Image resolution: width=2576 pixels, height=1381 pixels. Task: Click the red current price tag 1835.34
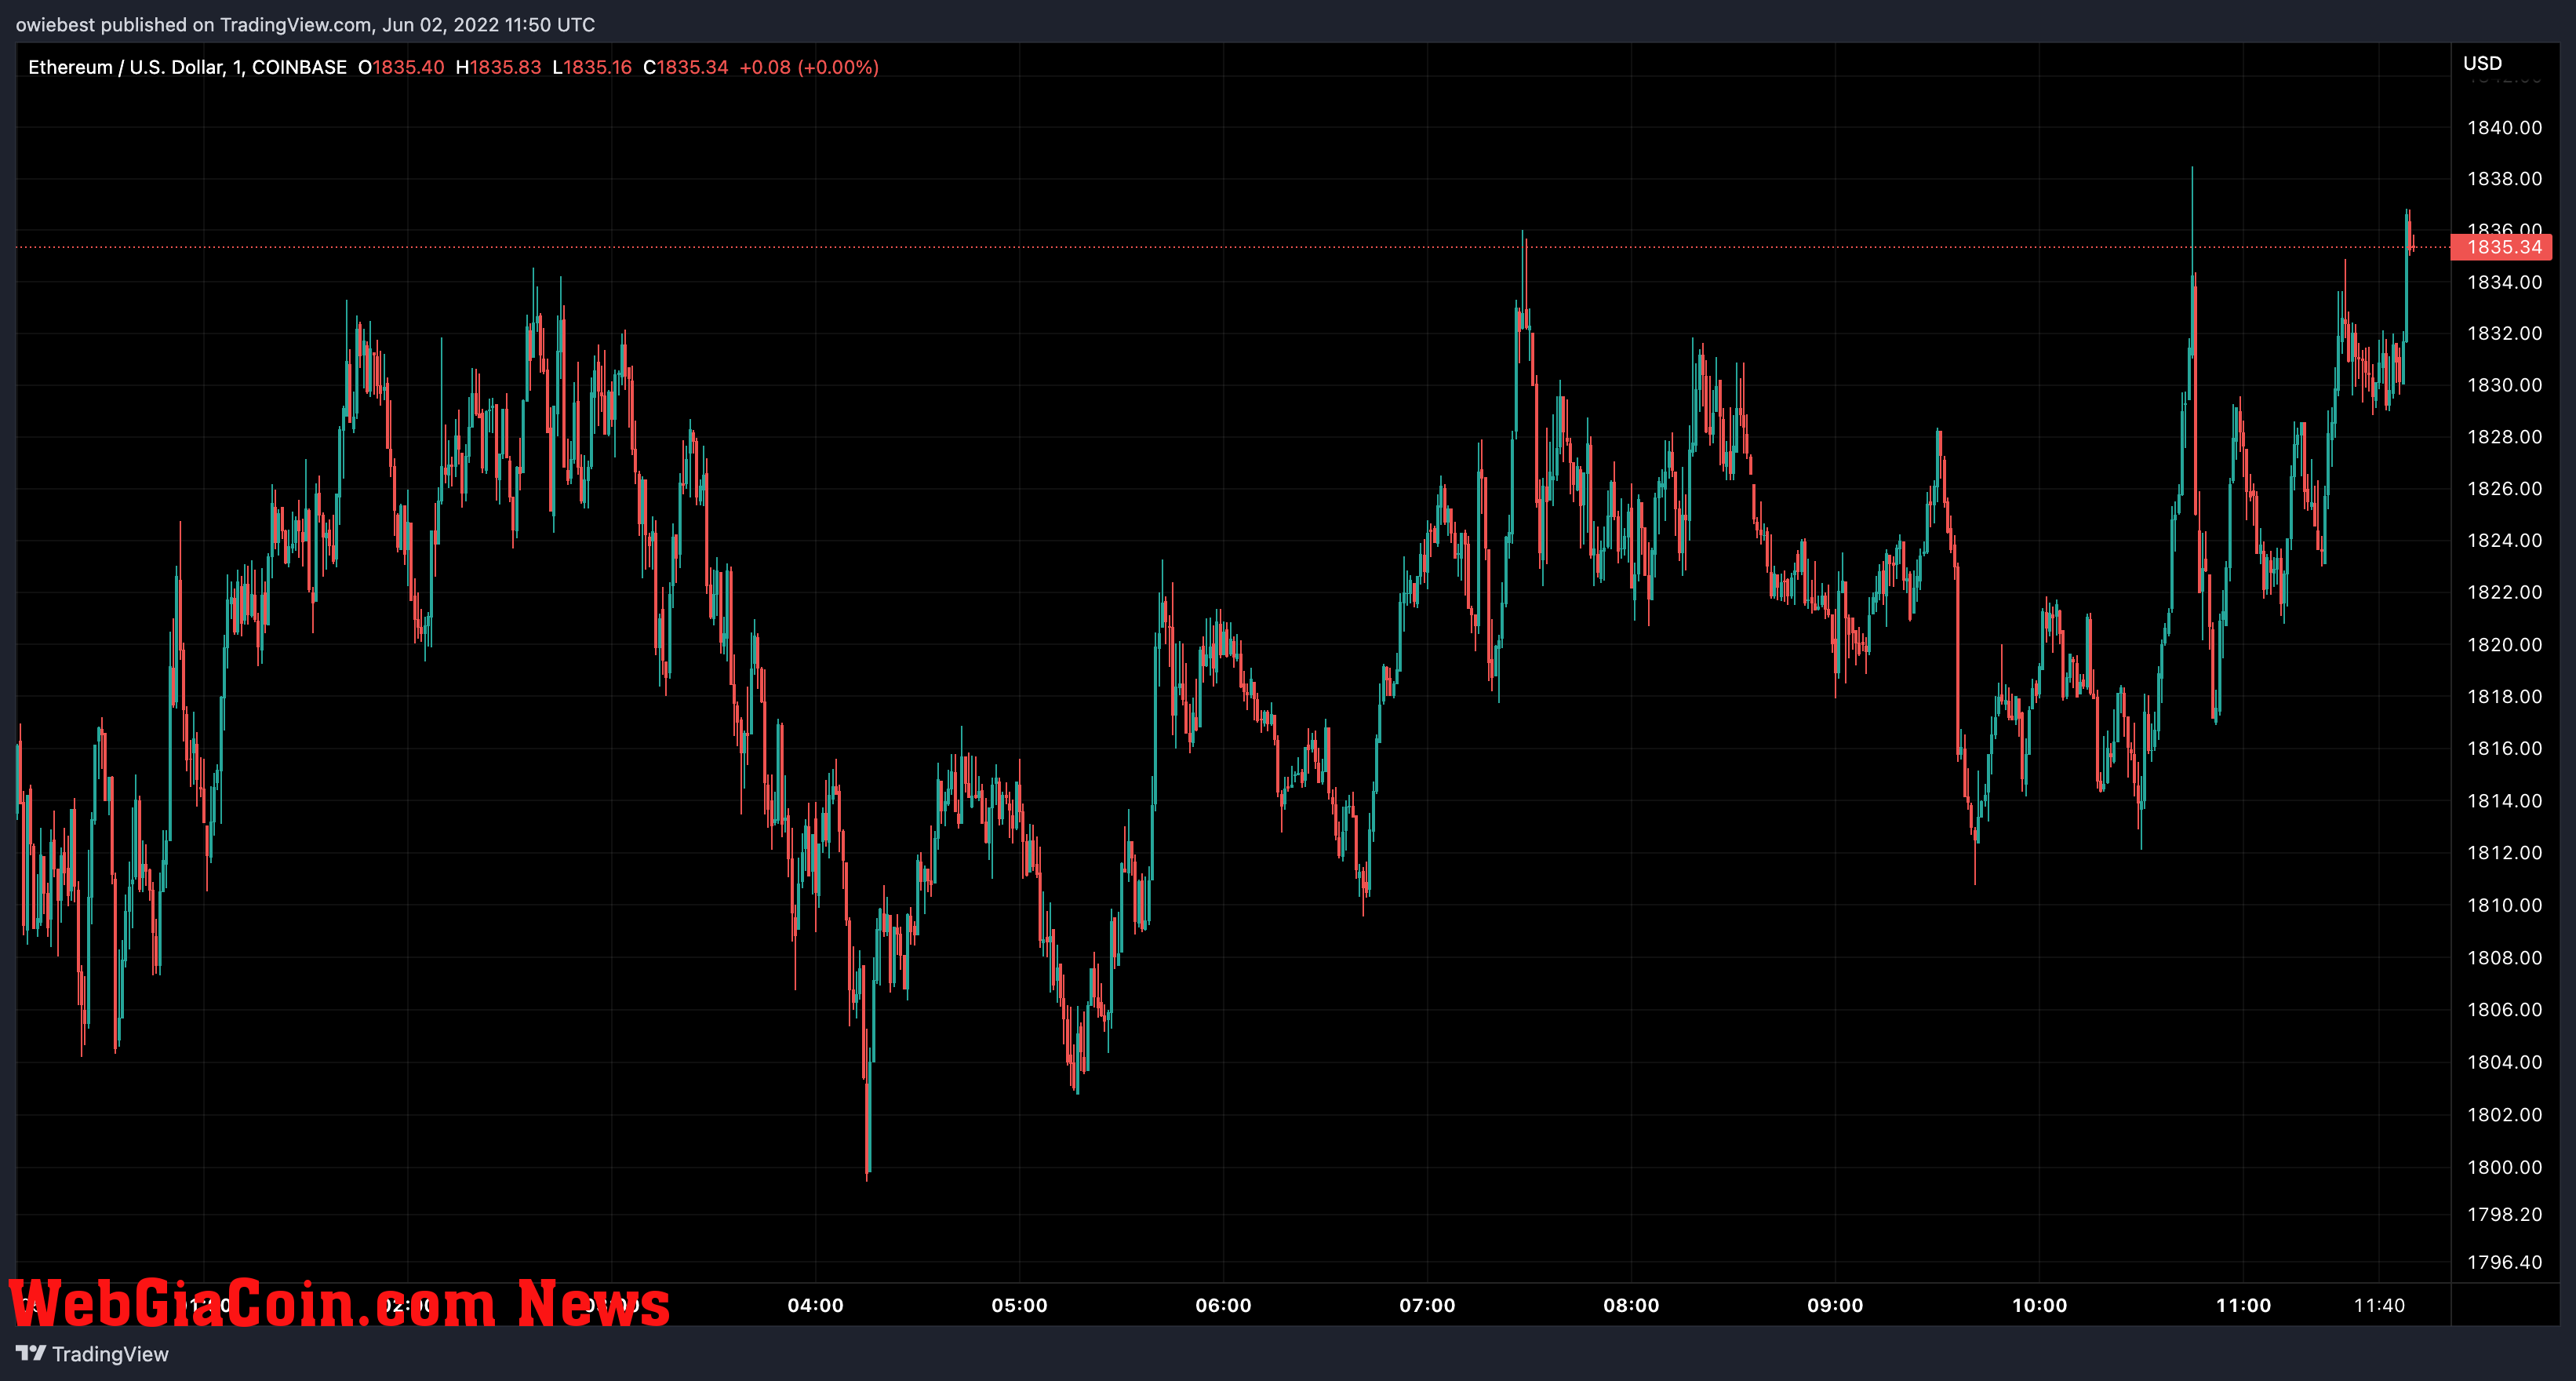[2501, 247]
